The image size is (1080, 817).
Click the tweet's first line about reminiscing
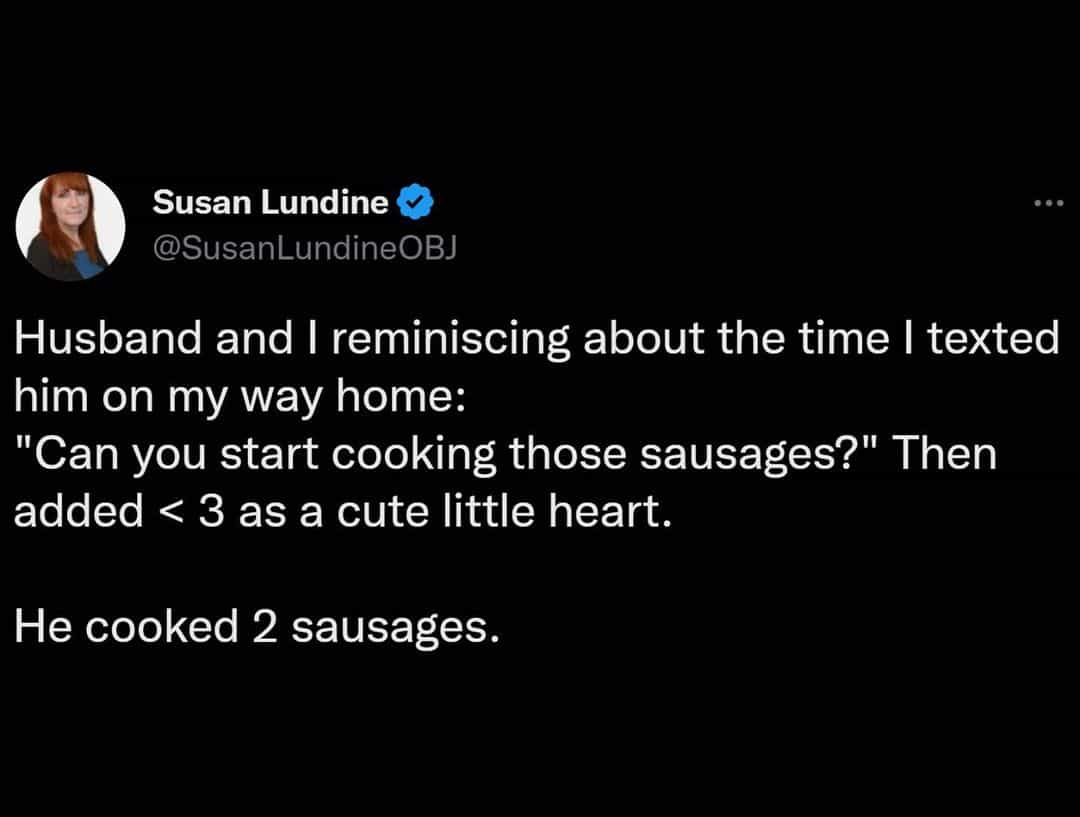pyautogui.click(x=535, y=340)
